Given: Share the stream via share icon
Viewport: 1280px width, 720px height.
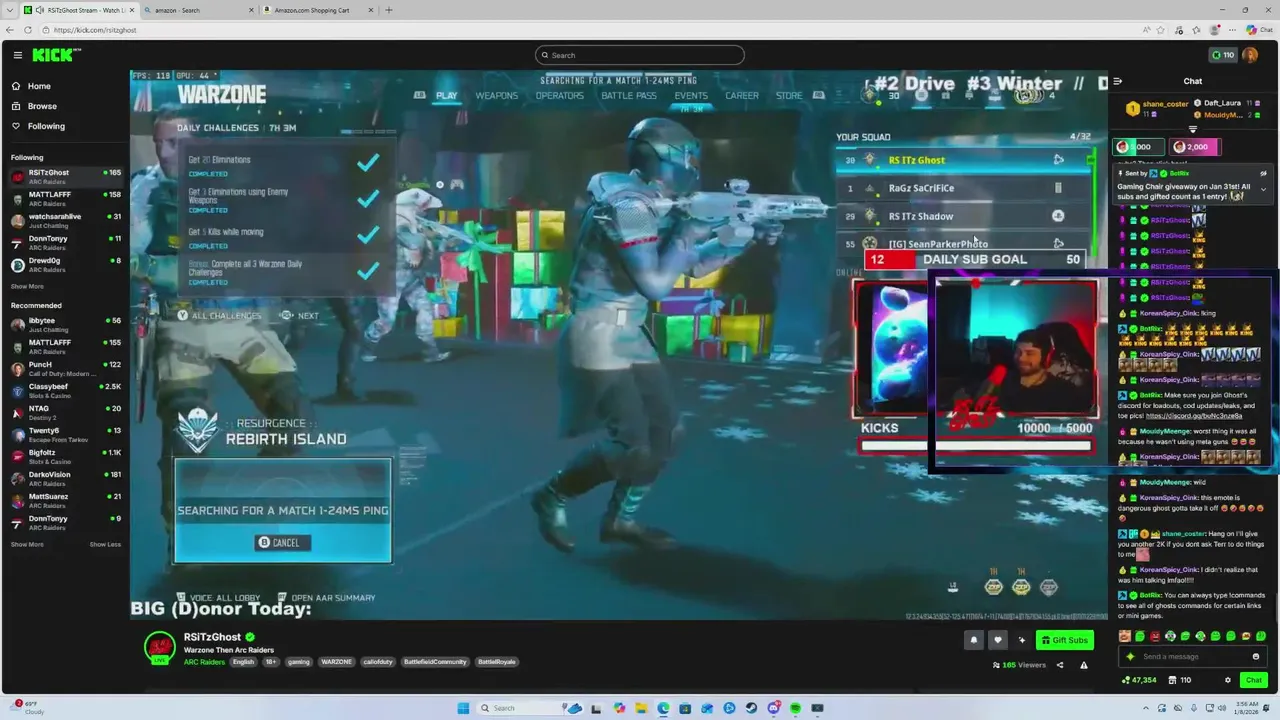Looking at the screenshot, I should coord(1060,665).
